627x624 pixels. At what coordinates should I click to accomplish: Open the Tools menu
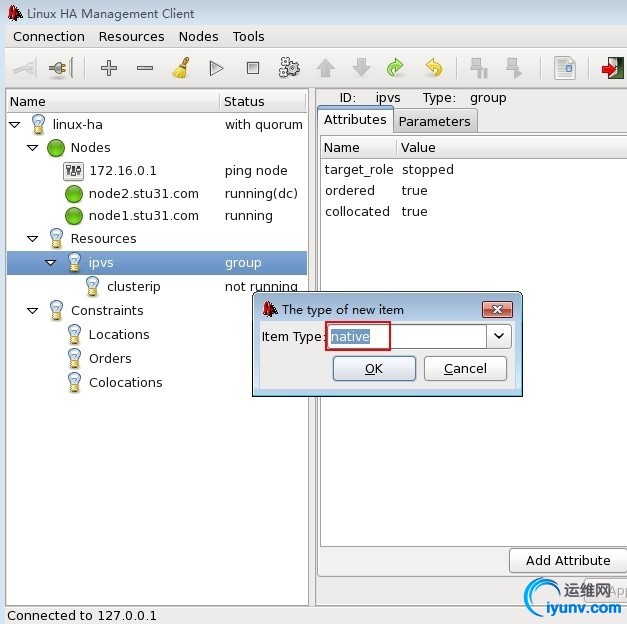248,37
